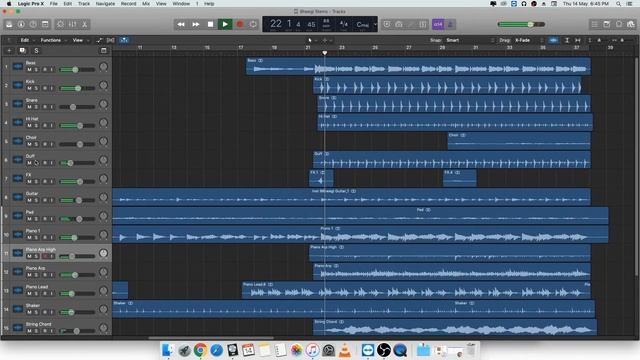The width and height of the screenshot is (640, 360).
Task: Toggle the blue Catch playhead button
Action: point(124,40)
